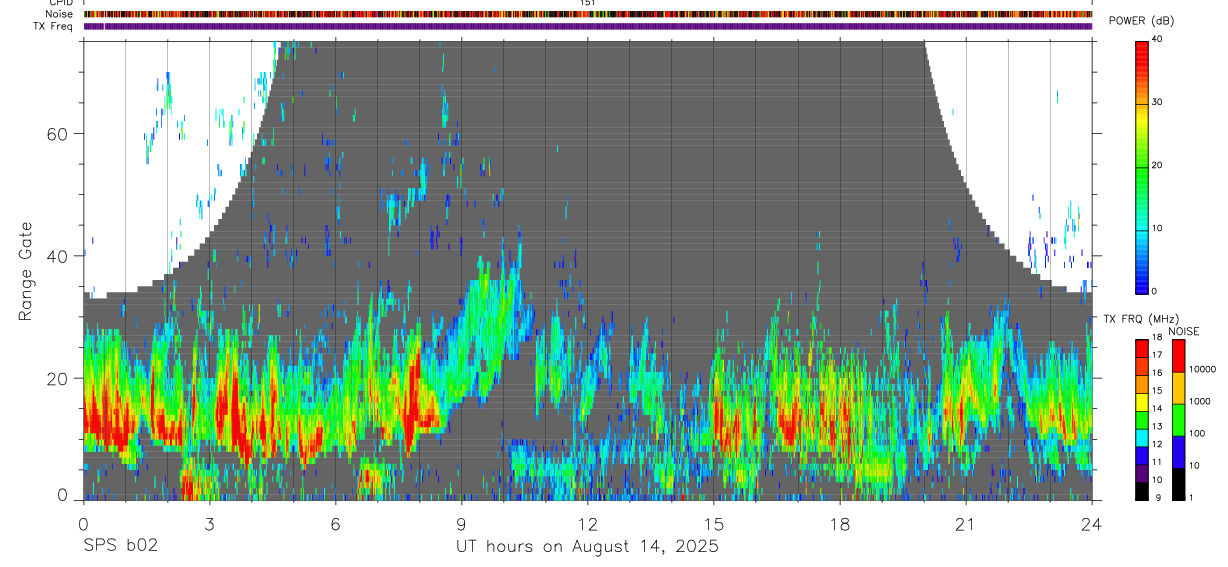Click the 'TX Freq' row label at top left
This screenshot has width=1228, height=567.
(x=54, y=26)
